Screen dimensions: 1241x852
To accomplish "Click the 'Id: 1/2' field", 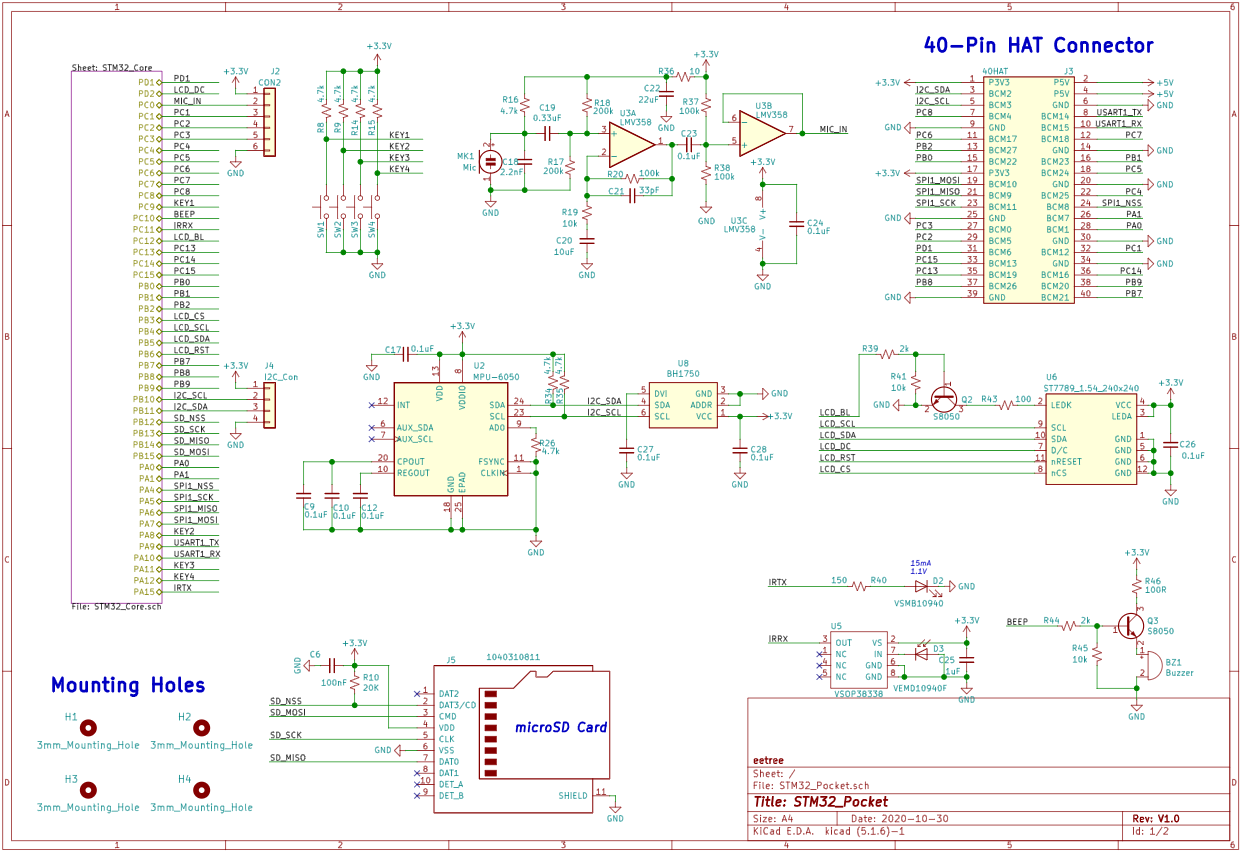I will point(1150,831).
